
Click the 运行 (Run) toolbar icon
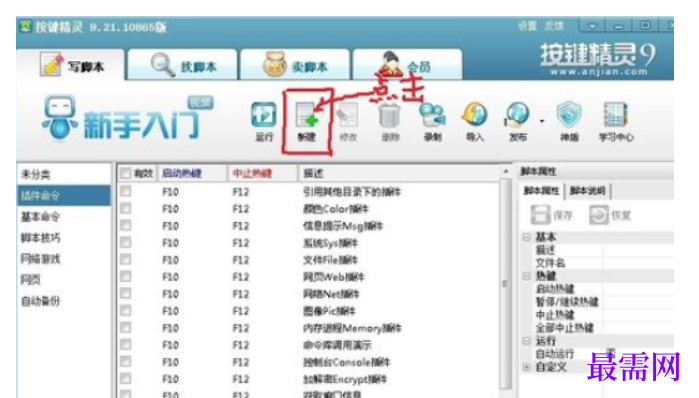(263, 115)
